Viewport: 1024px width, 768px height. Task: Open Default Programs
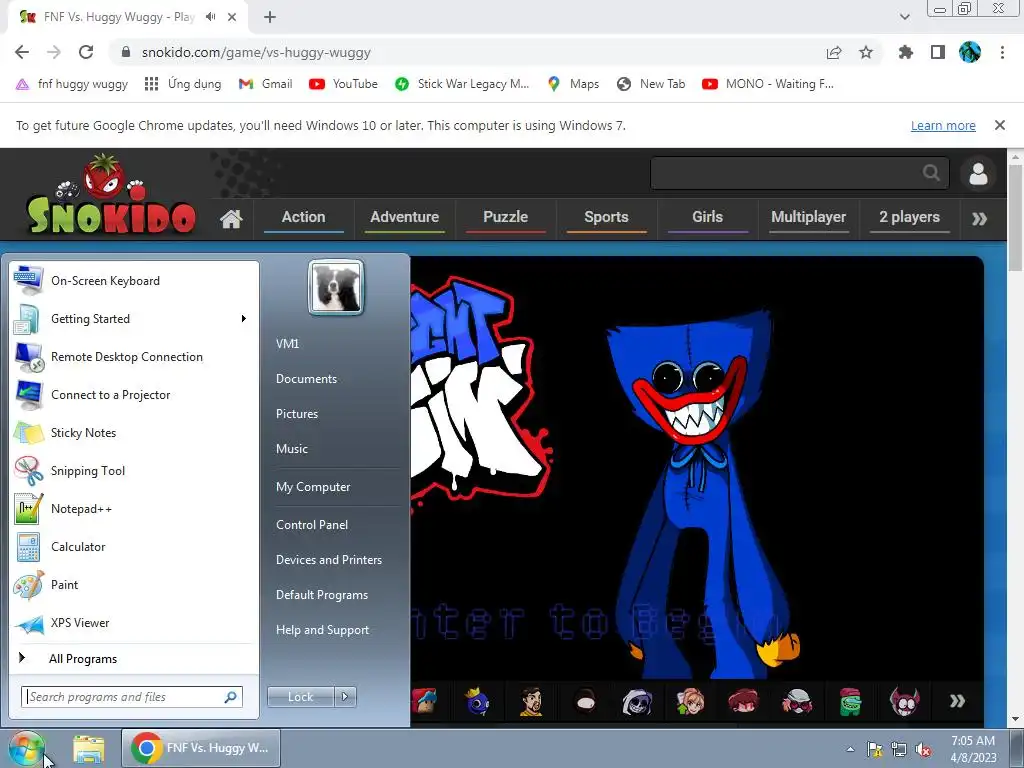tap(322, 595)
